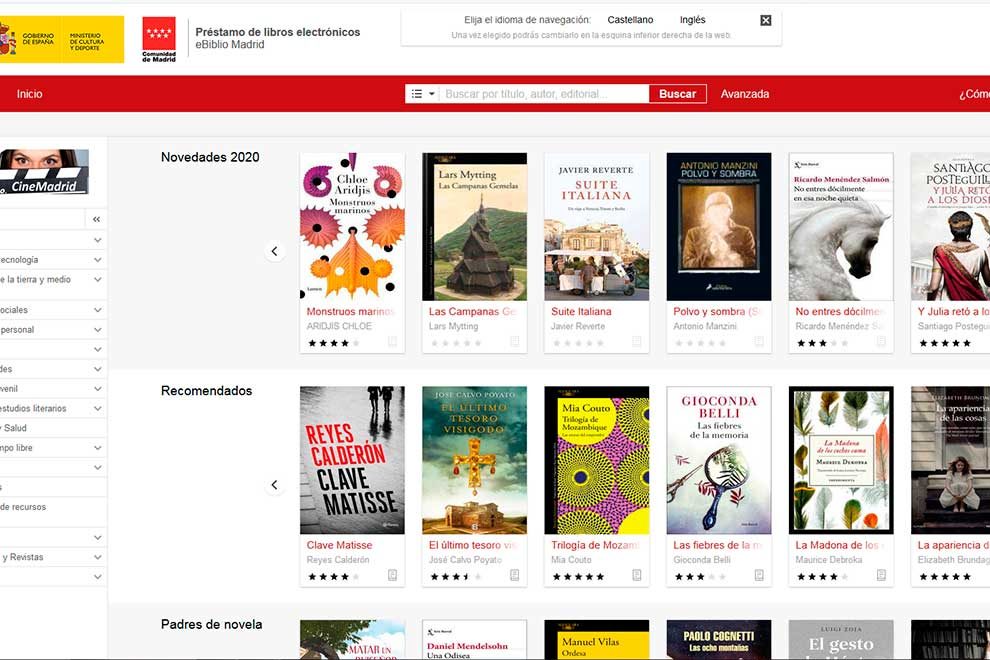Expand the 'y Revistas' sidebar category
Viewport: 990px width, 660px height.
(x=97, y=557)
